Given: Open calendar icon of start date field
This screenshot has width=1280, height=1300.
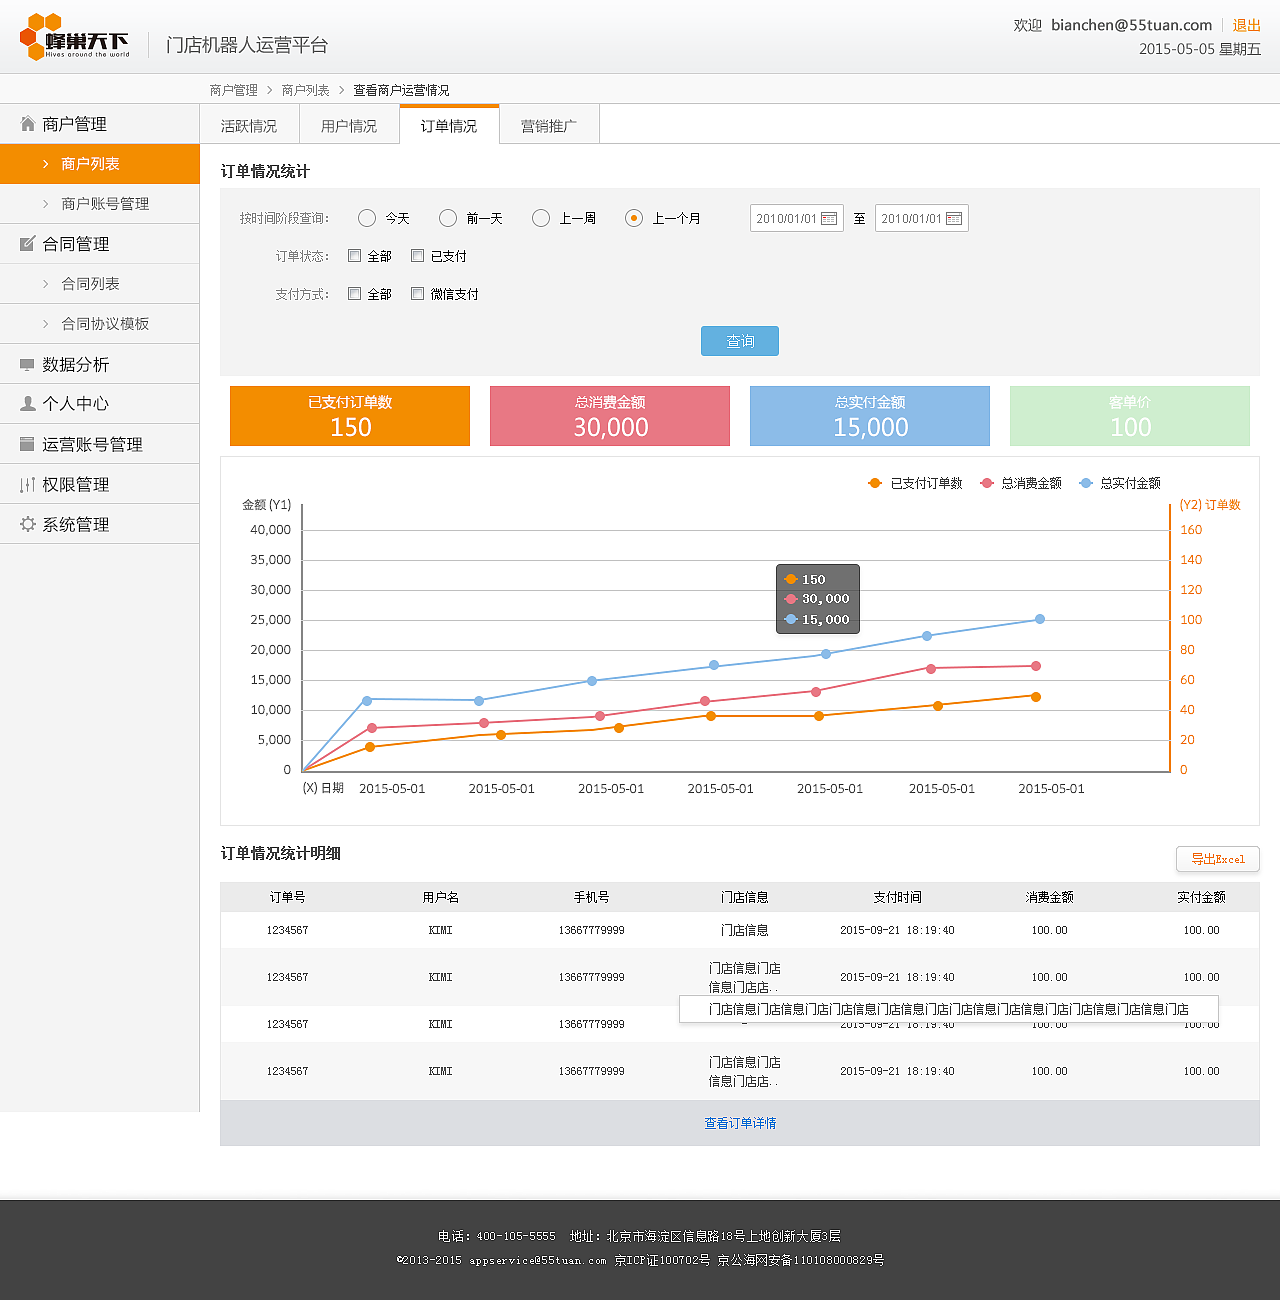Looking at the screenshot, I should 829,219.
